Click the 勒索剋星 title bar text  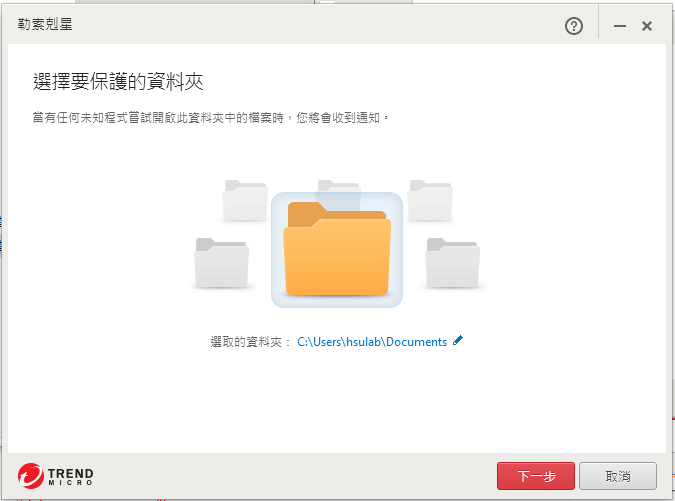pyautogui.click(x=45, y=25)
